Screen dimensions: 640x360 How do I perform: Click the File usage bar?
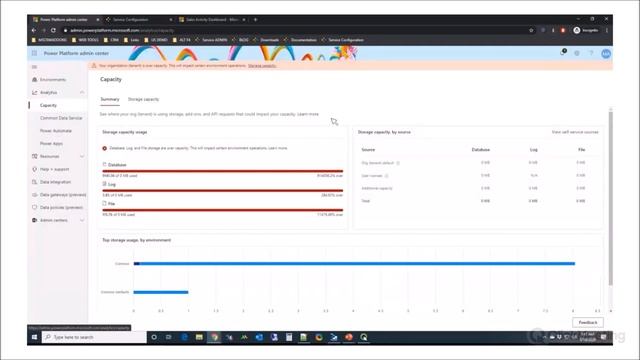(222, 210)
